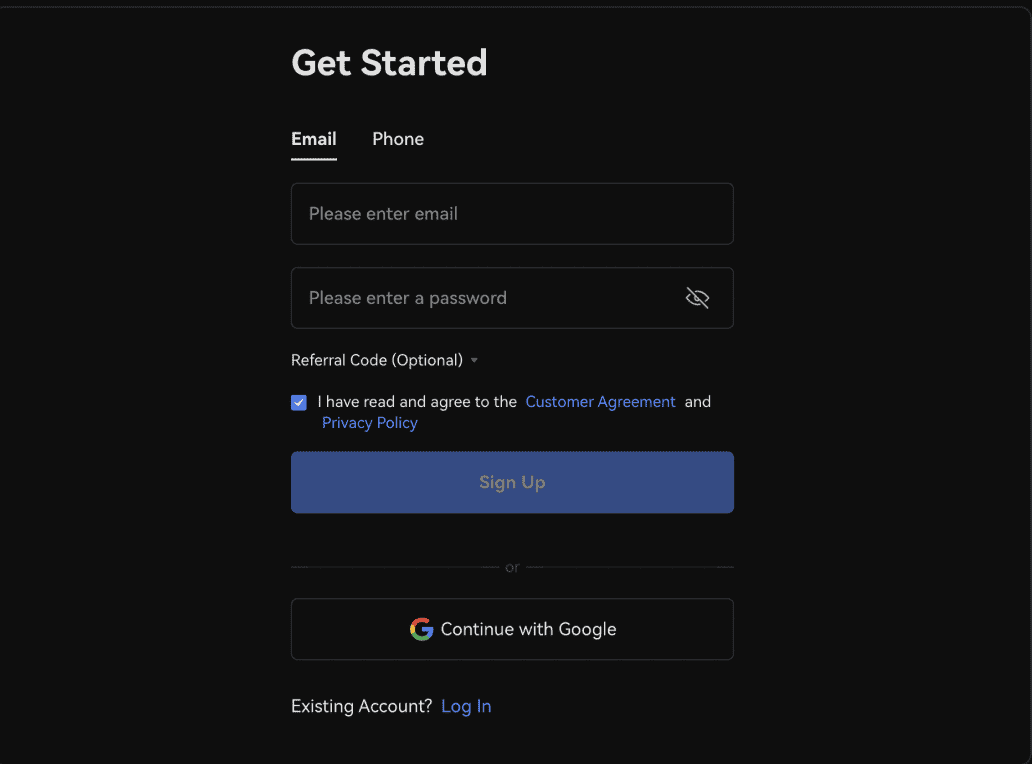This screenshot has height=764, width=1032.
Task: Click 'Existing Account?' label text
Action: point(361,706)
